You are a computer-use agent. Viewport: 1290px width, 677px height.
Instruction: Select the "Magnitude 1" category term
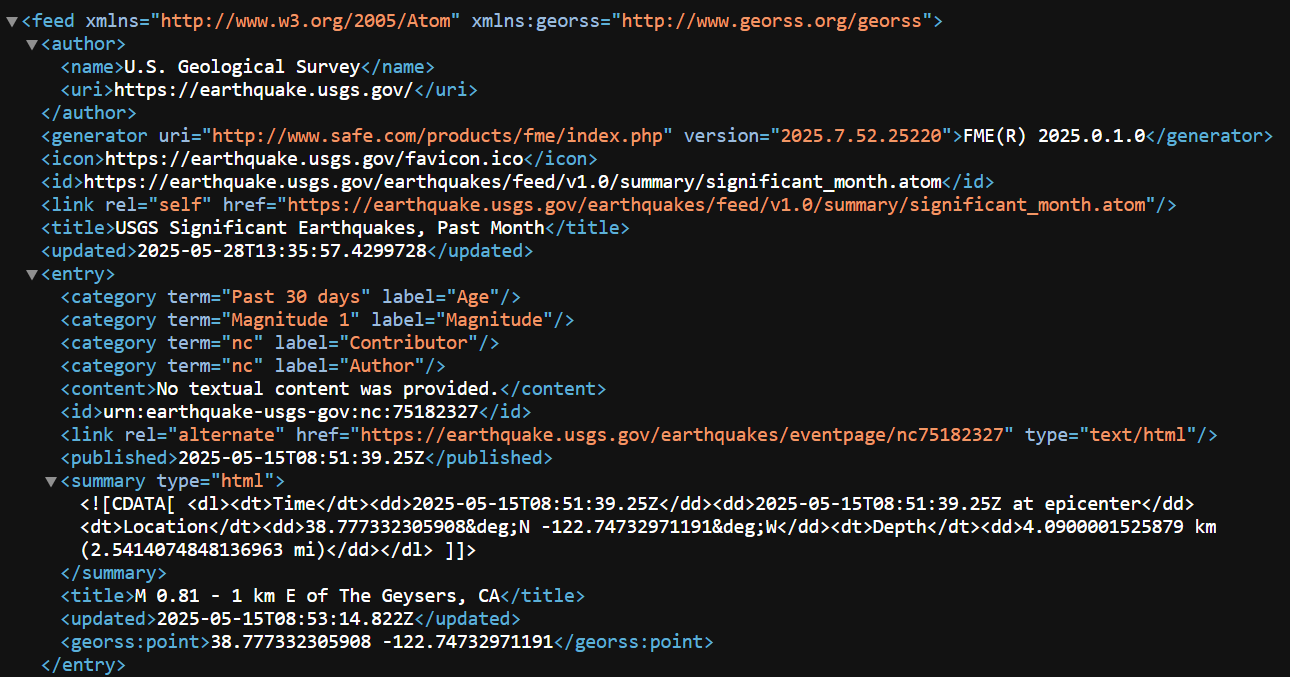coord(295,320)
